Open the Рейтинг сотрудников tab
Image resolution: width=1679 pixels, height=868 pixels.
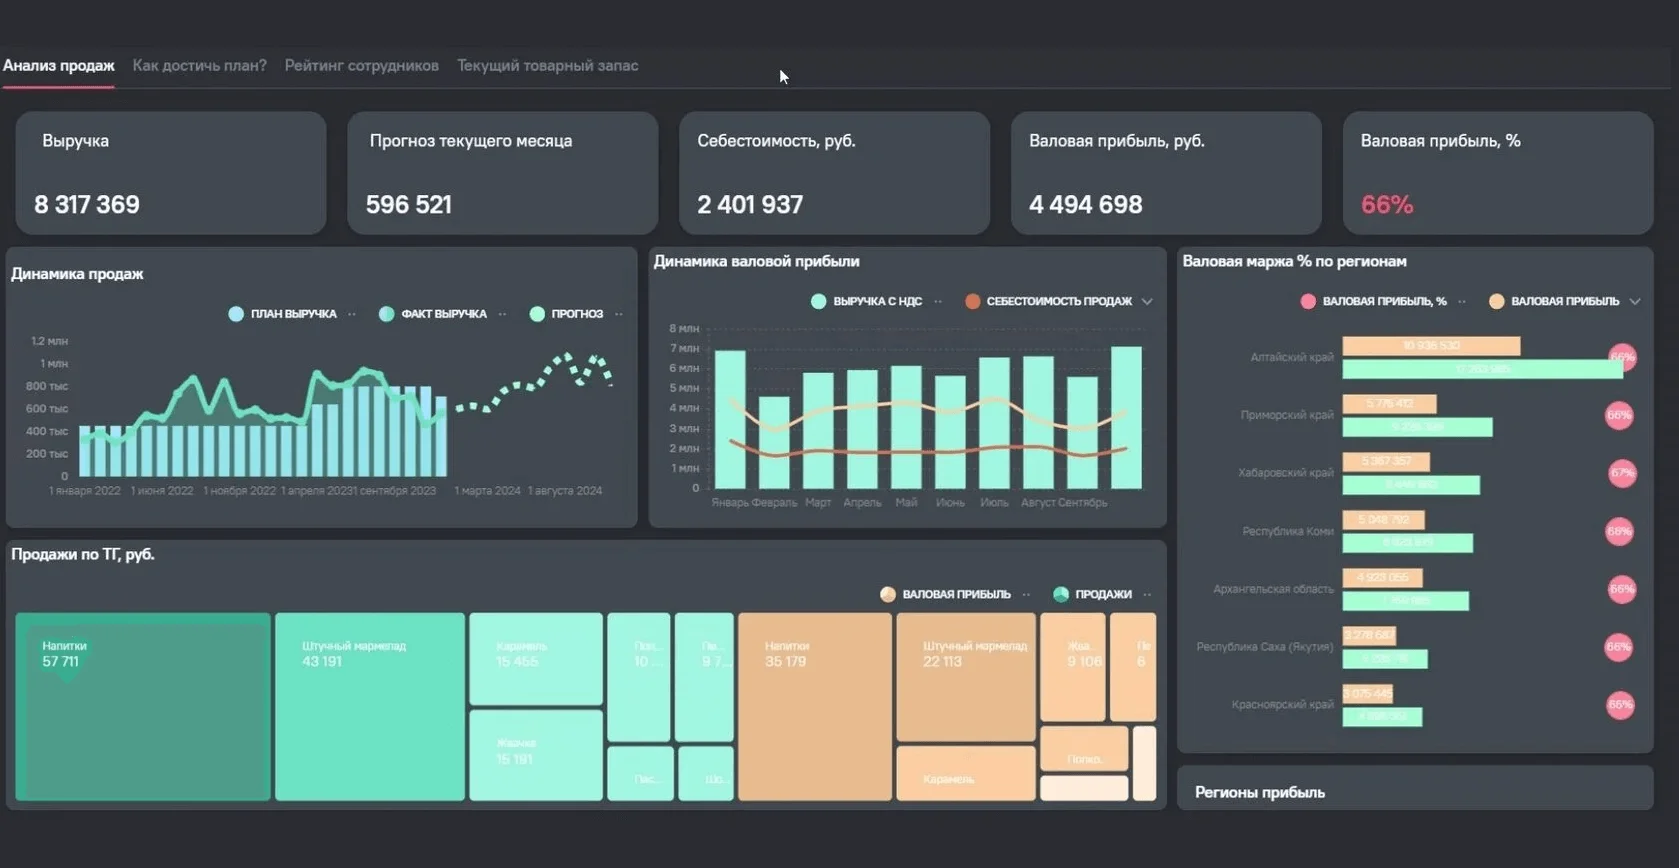361,65
